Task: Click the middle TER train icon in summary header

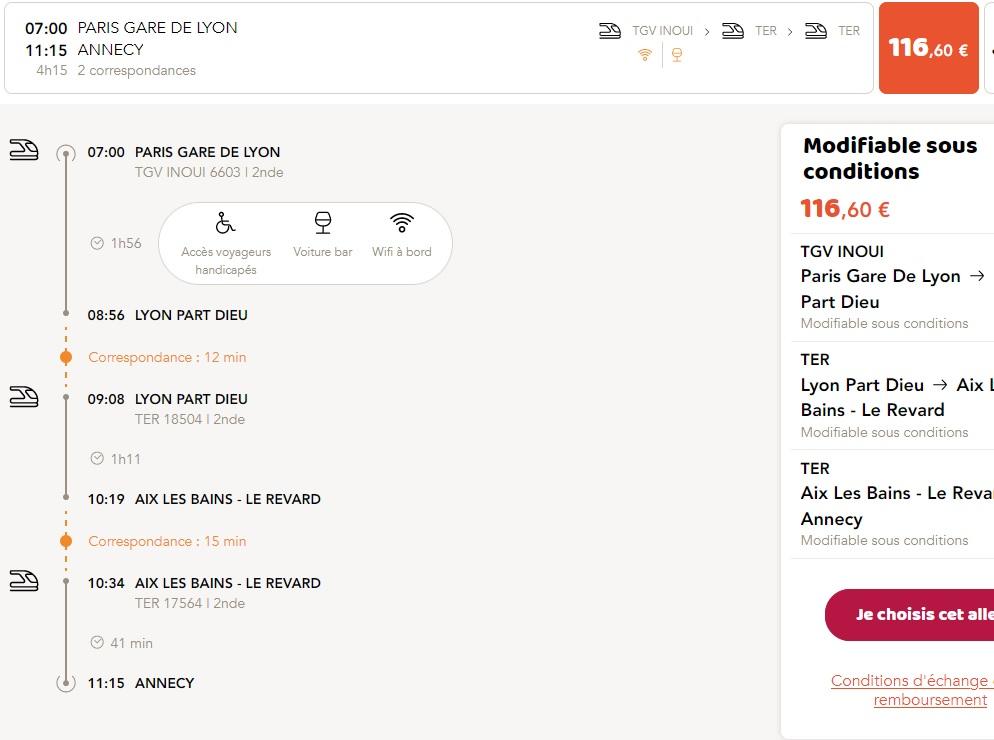Action: tap(733, 30)
